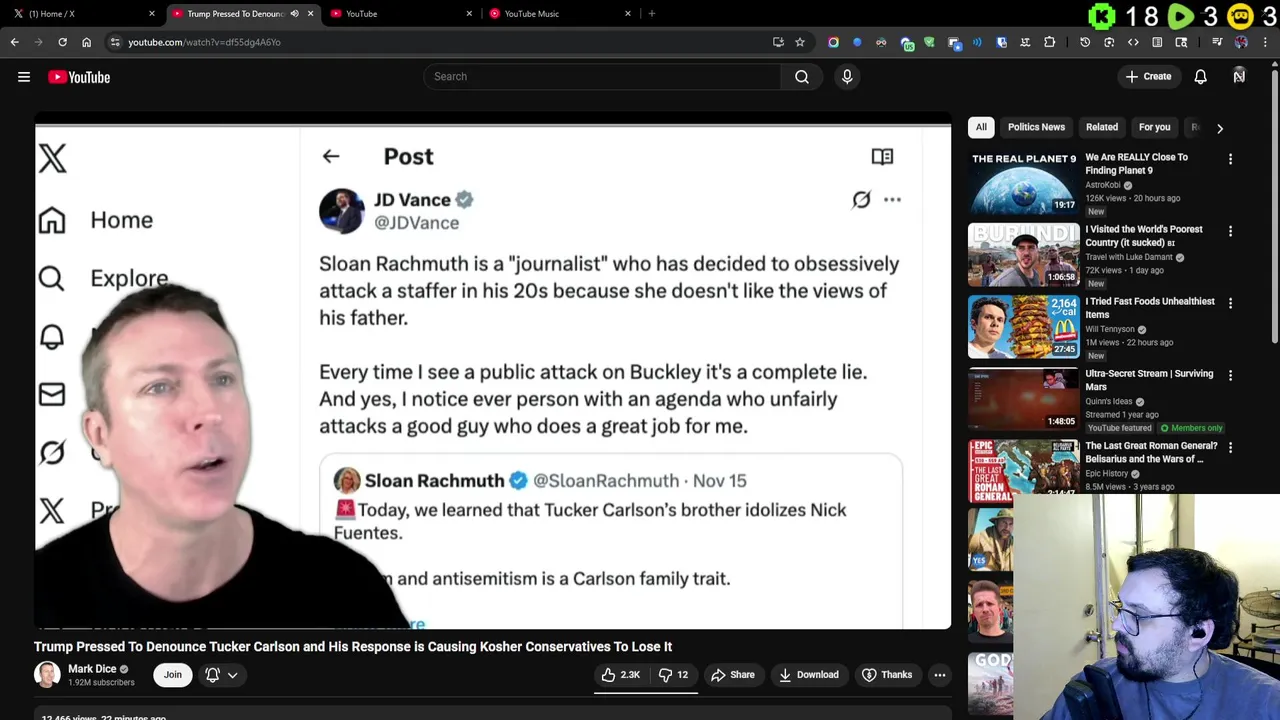Open a new browser tab

click(651, 14)
